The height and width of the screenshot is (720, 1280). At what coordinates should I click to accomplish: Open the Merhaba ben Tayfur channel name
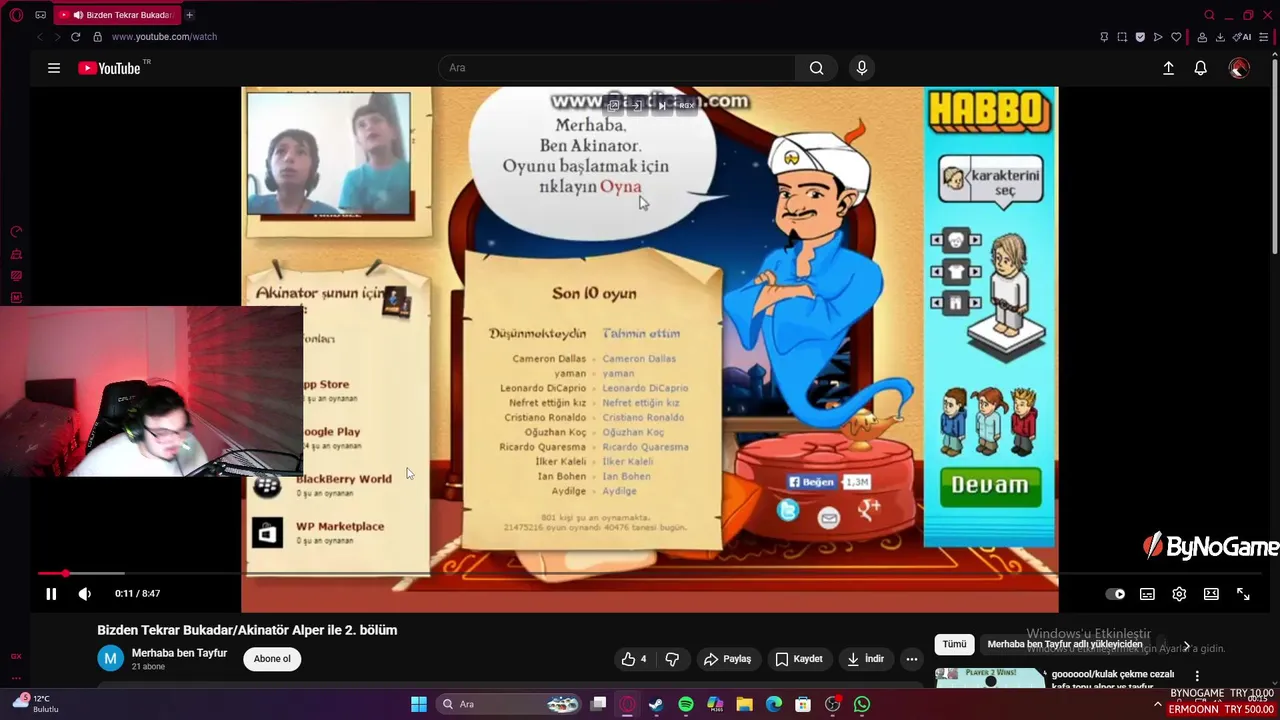tap(179, 653)
